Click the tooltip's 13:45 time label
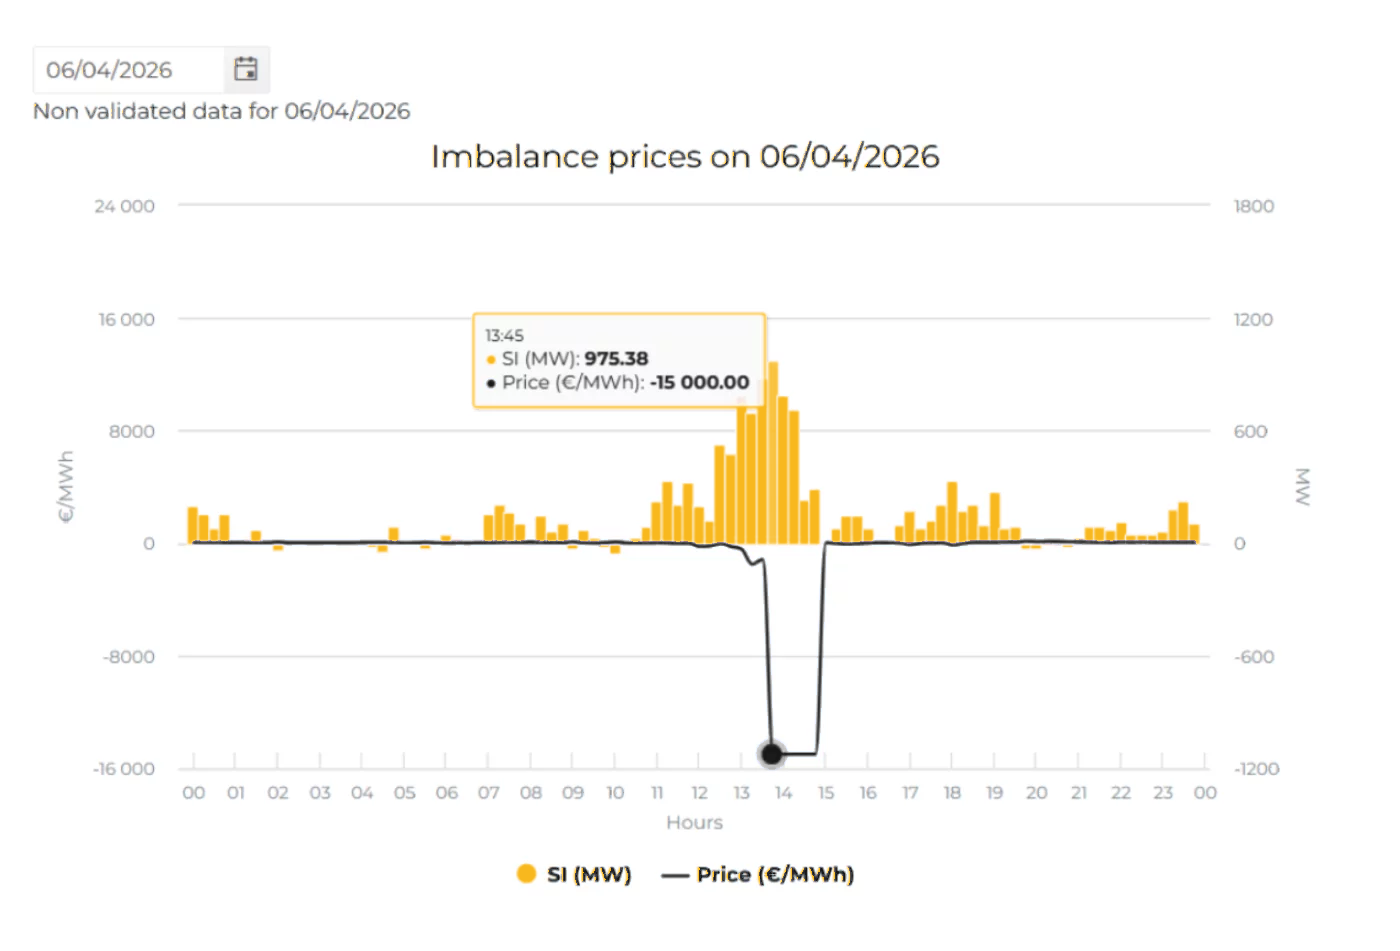The width and height of the screenshot is (1400, 951). coord(504,335)
